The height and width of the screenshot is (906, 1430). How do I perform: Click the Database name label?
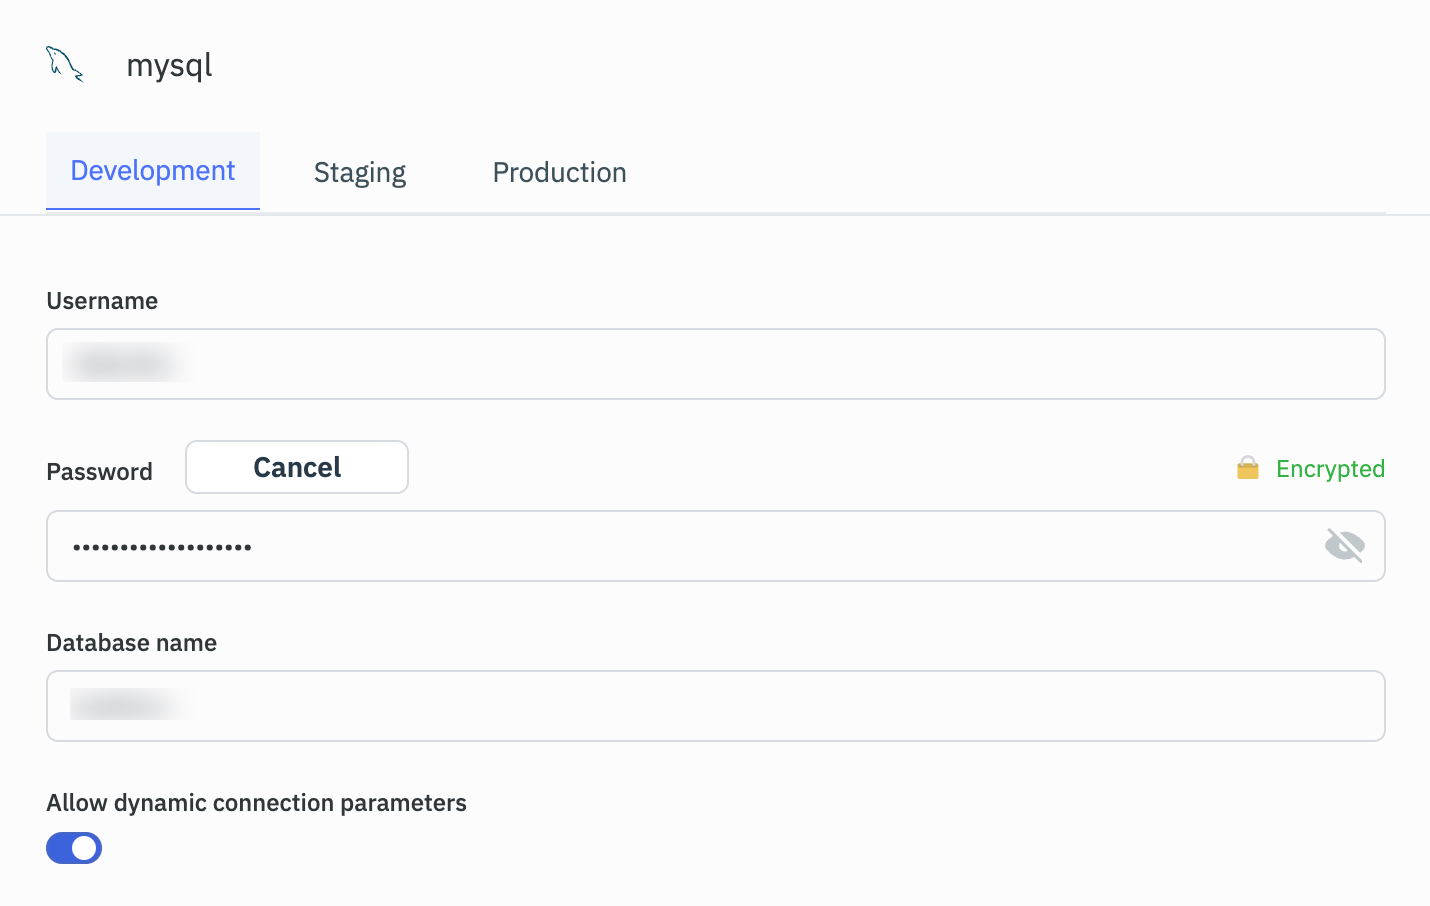click(131, 643)
